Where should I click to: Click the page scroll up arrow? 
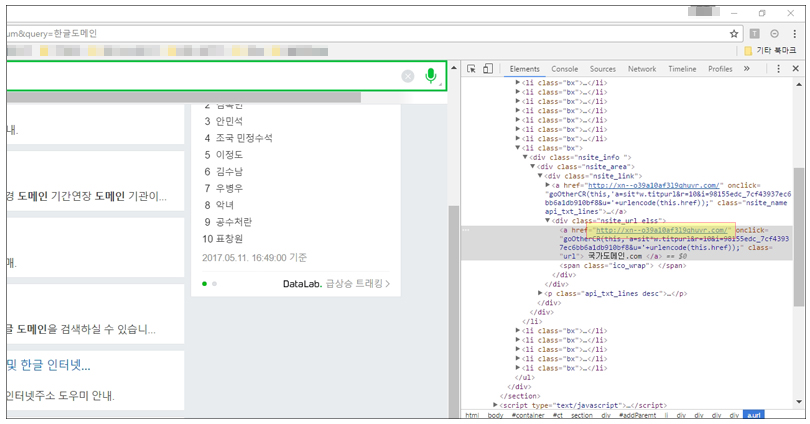click(x=454, y=68)
